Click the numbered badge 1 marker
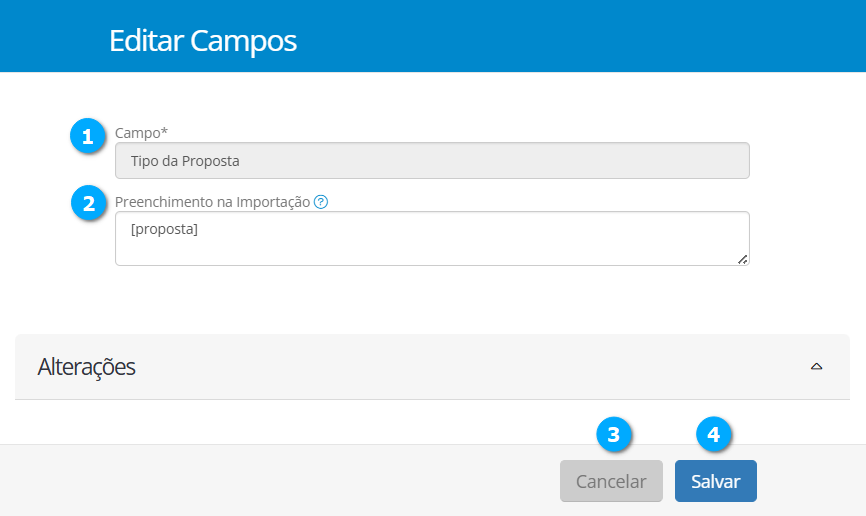The image size is (866, 516). point(88,136)
